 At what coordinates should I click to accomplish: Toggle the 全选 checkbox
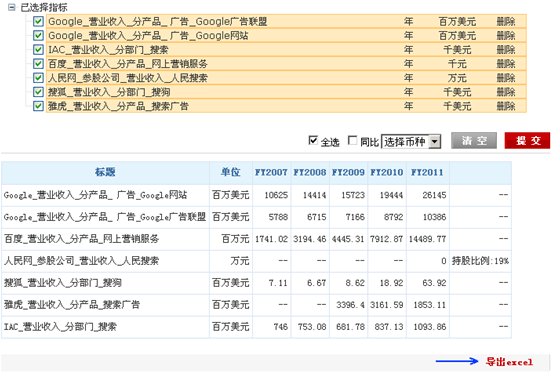313,140
